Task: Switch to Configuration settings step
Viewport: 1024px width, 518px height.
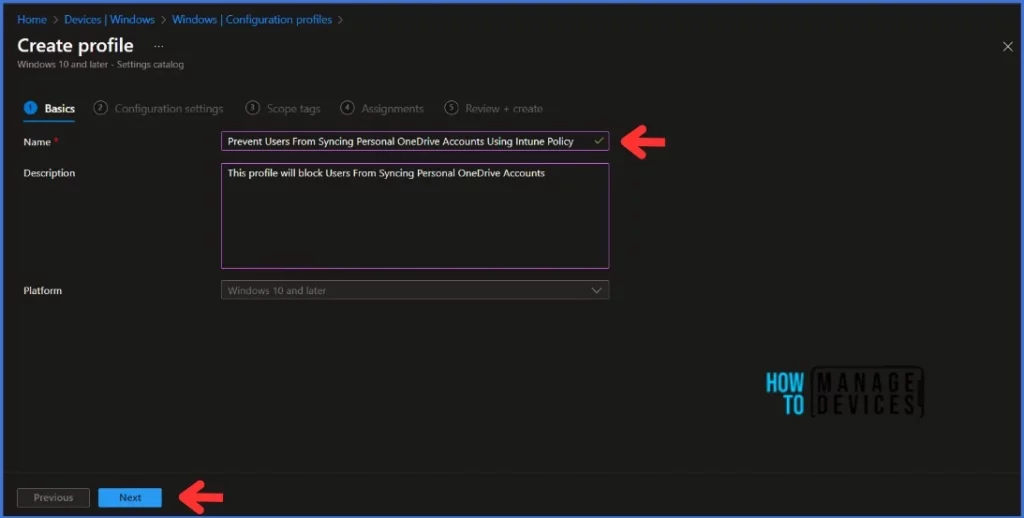Action: [159, 108]
